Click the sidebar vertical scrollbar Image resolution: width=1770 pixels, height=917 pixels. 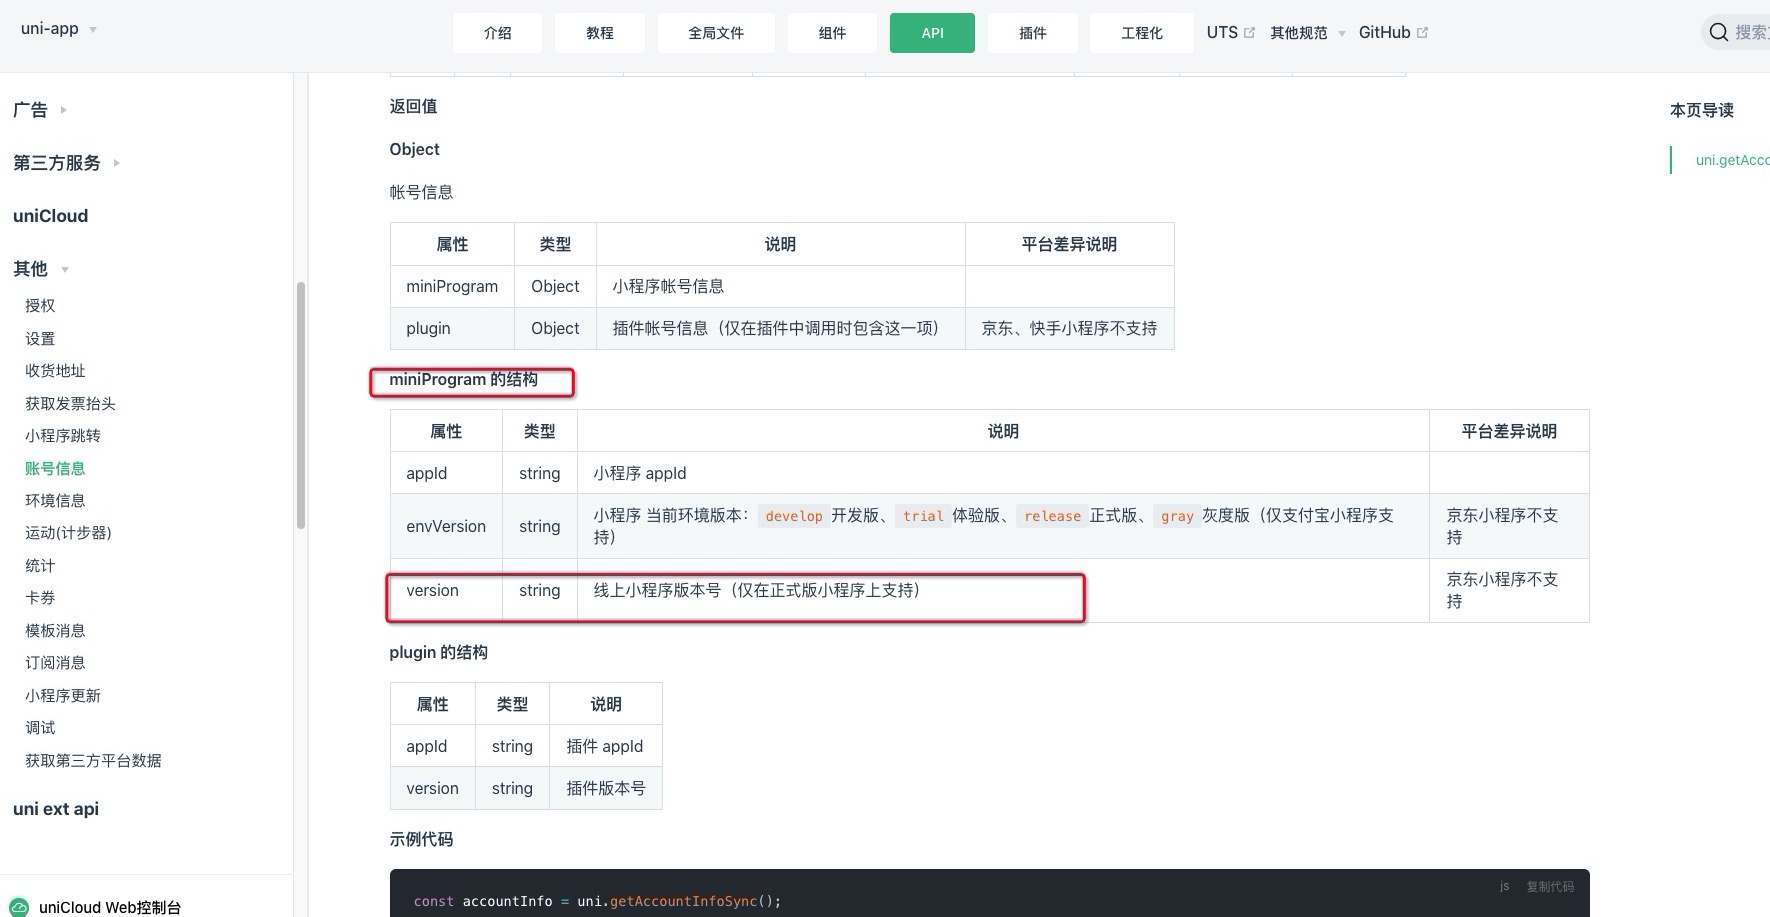[300, 405]
